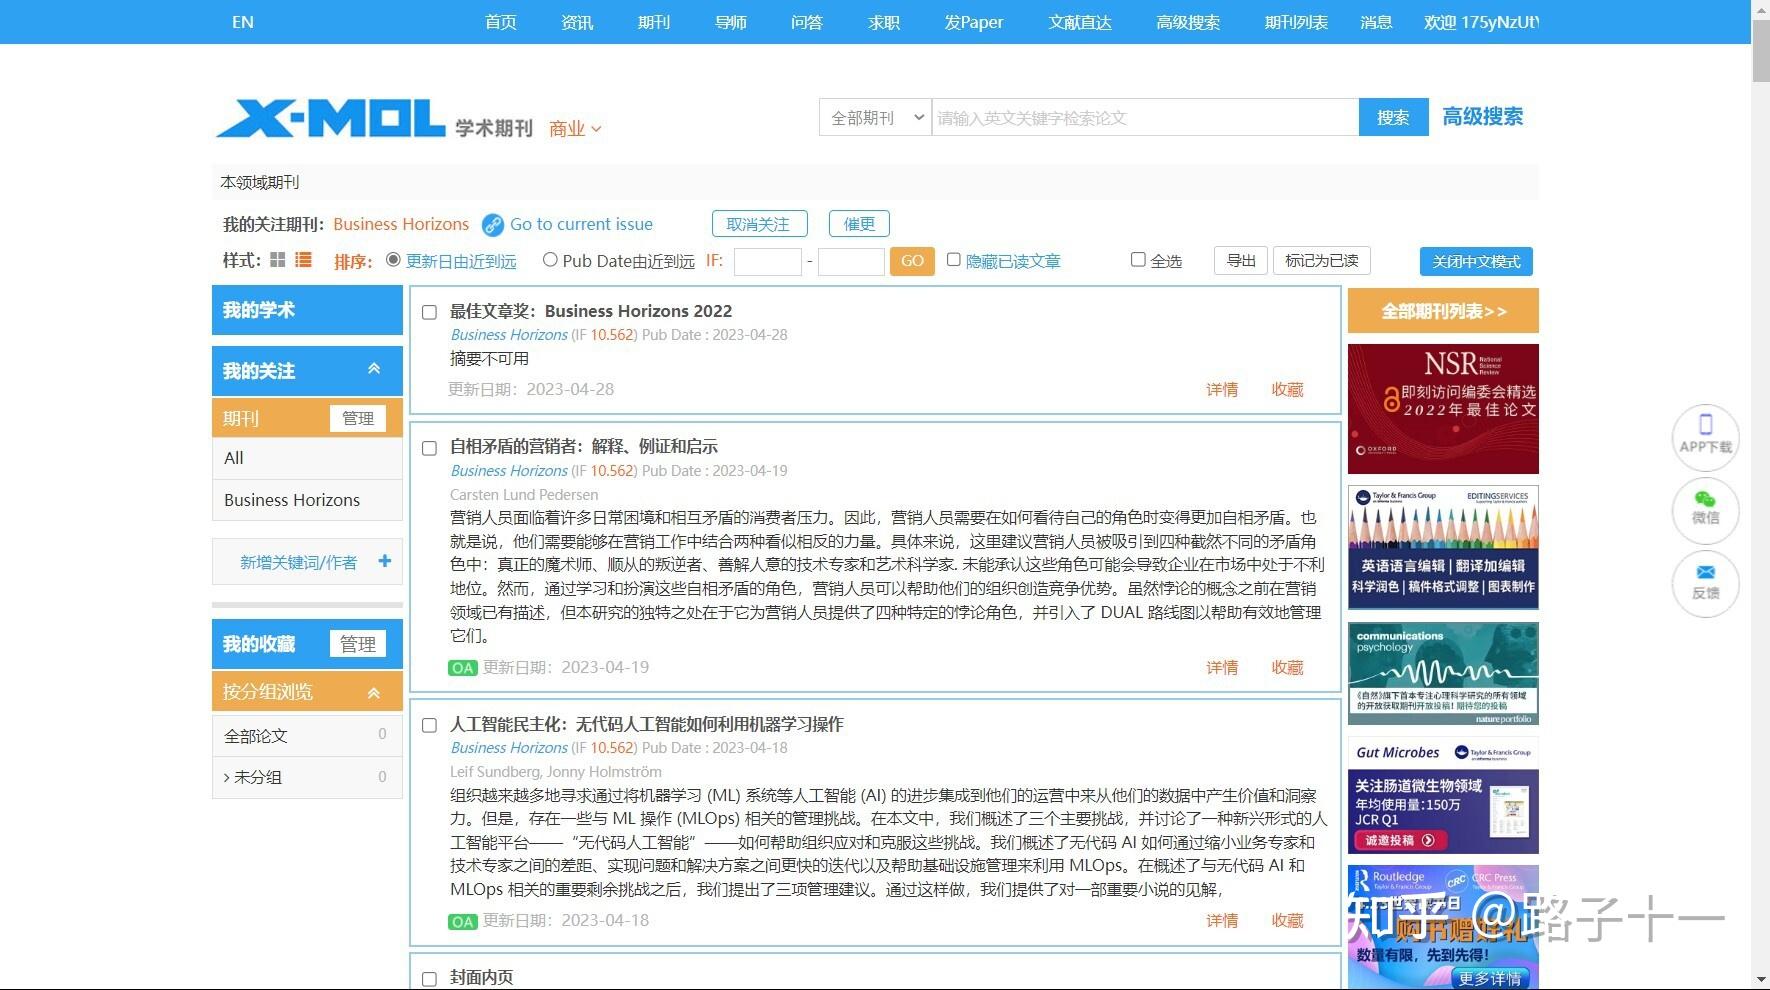The image size is (1770, 990).
Task: Click the 详情 link of the AI article
Action: [x=1221, y=920]
